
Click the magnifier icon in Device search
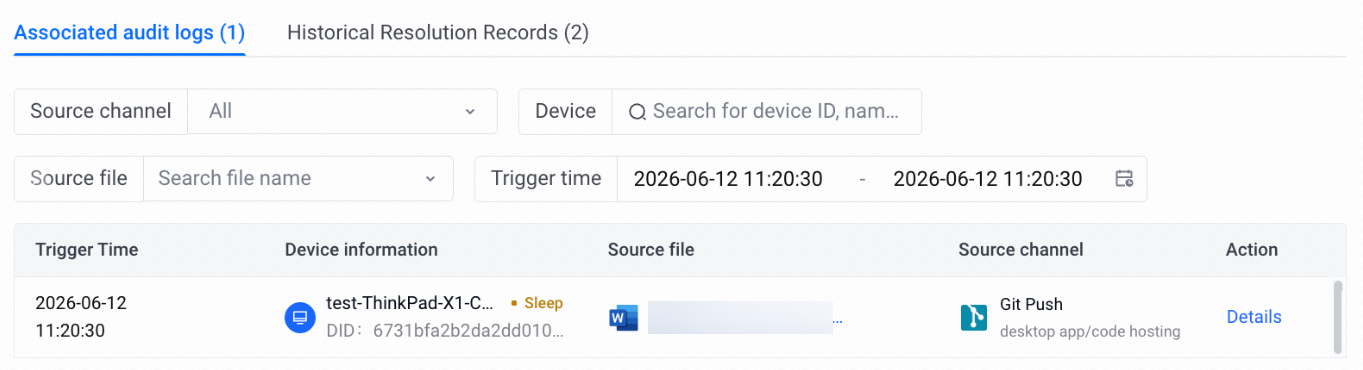click(x=637, y=112)
